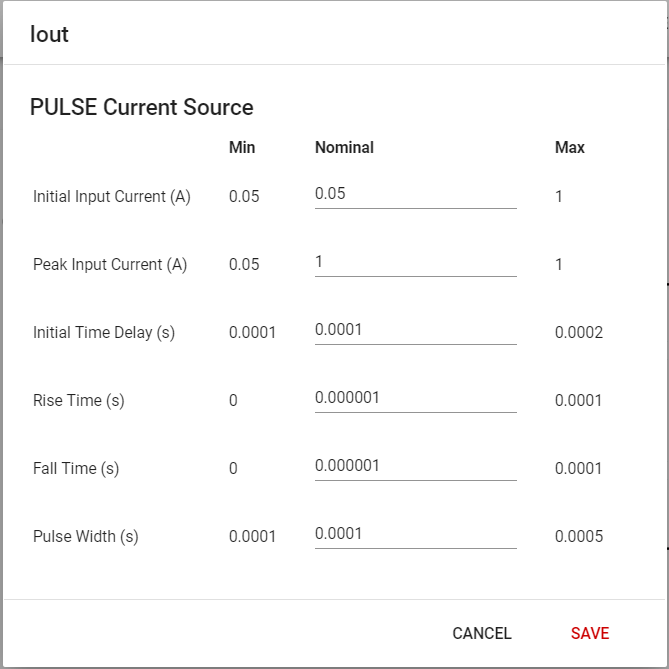Click the Initial Input Current nominal field
The width and height of the screenshot is (669, 669).
click(x=415, y=194)
